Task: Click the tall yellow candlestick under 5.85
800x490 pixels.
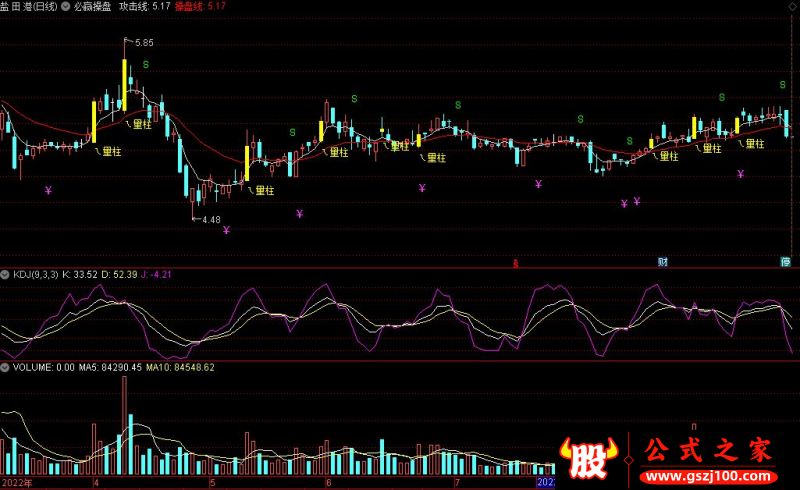Action: pyautogui.click(x=124, y=85)
